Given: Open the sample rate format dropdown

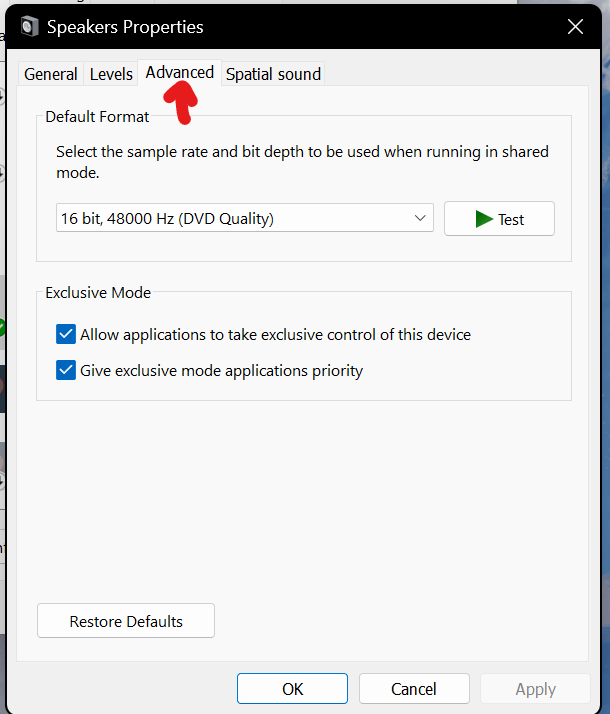Looking at the screenshot, I should pos(244,218).
